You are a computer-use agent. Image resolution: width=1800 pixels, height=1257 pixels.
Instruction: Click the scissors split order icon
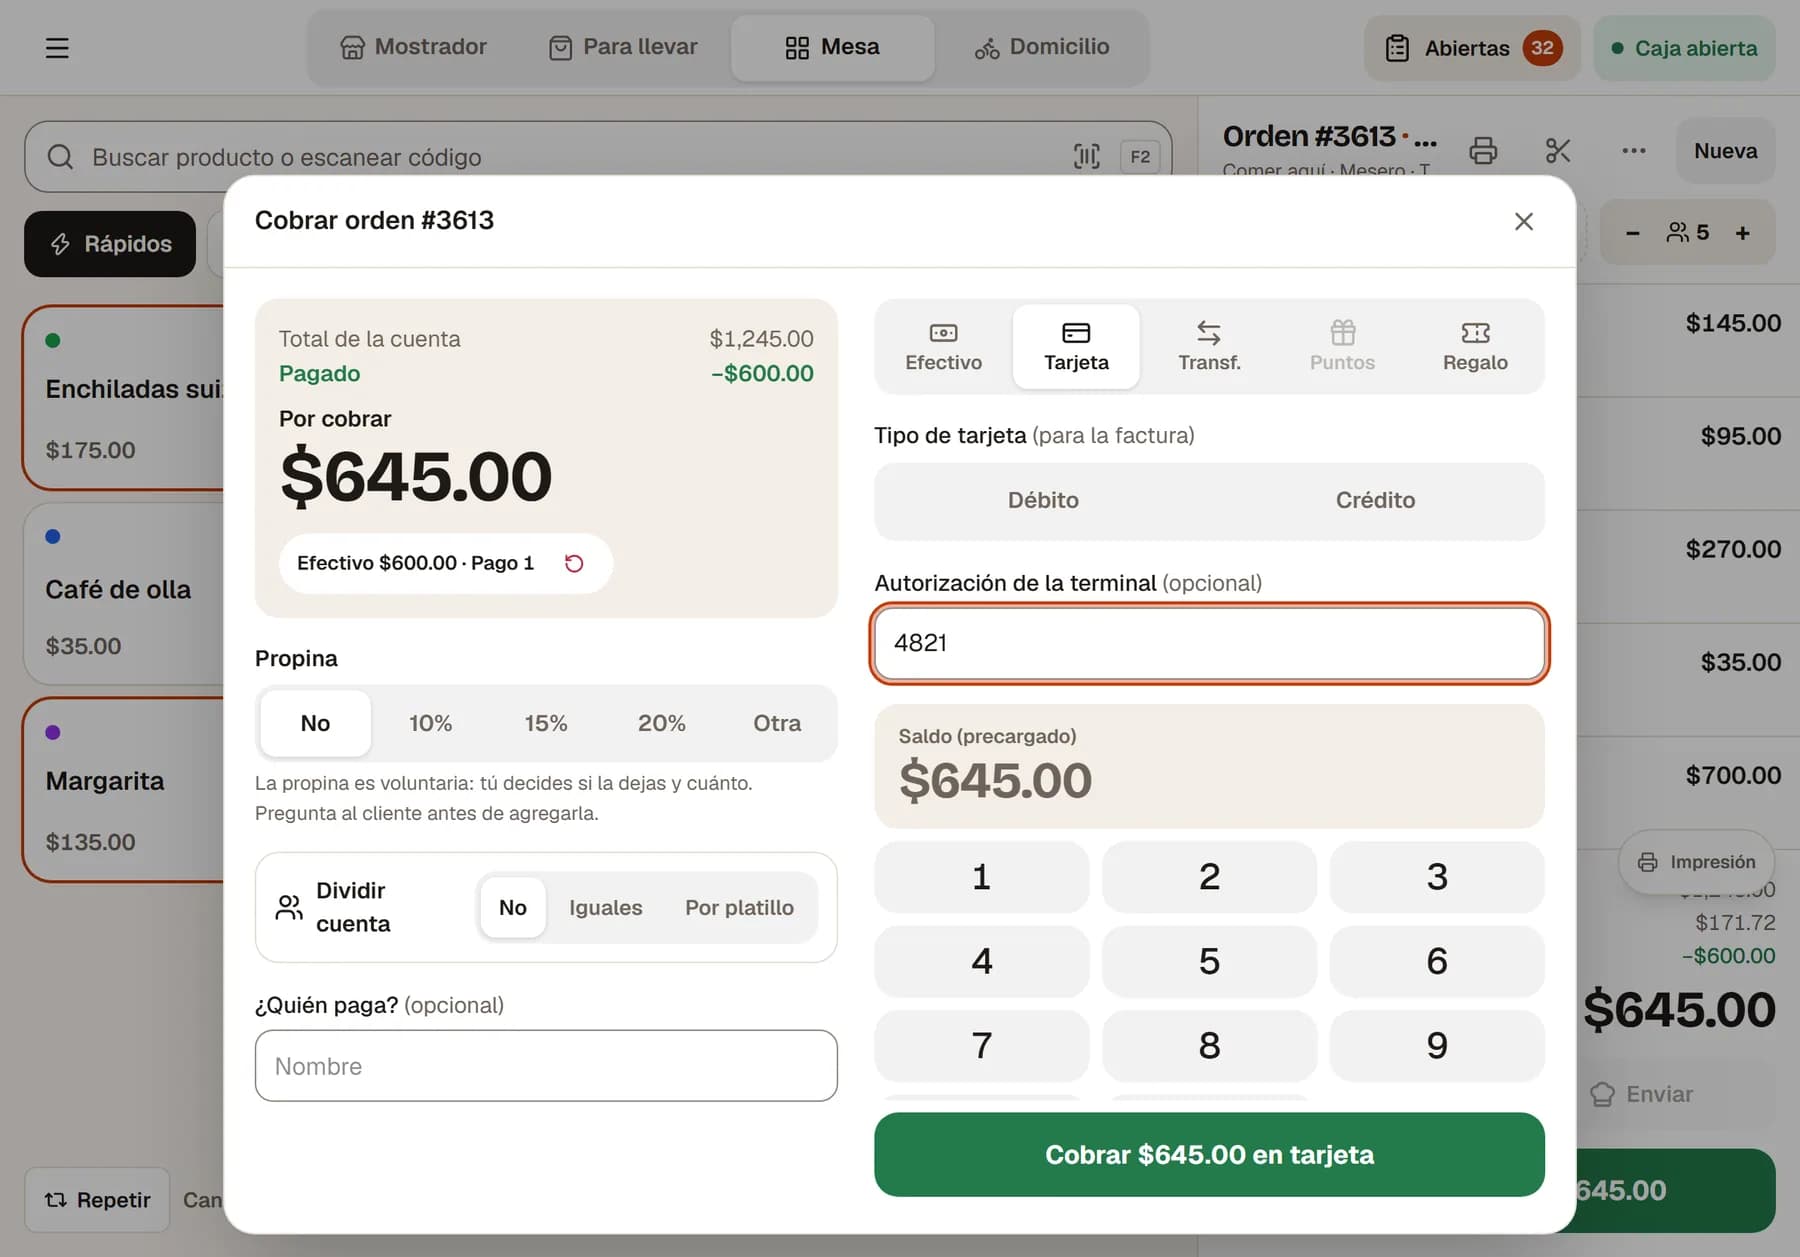(x=1558, y=150)
